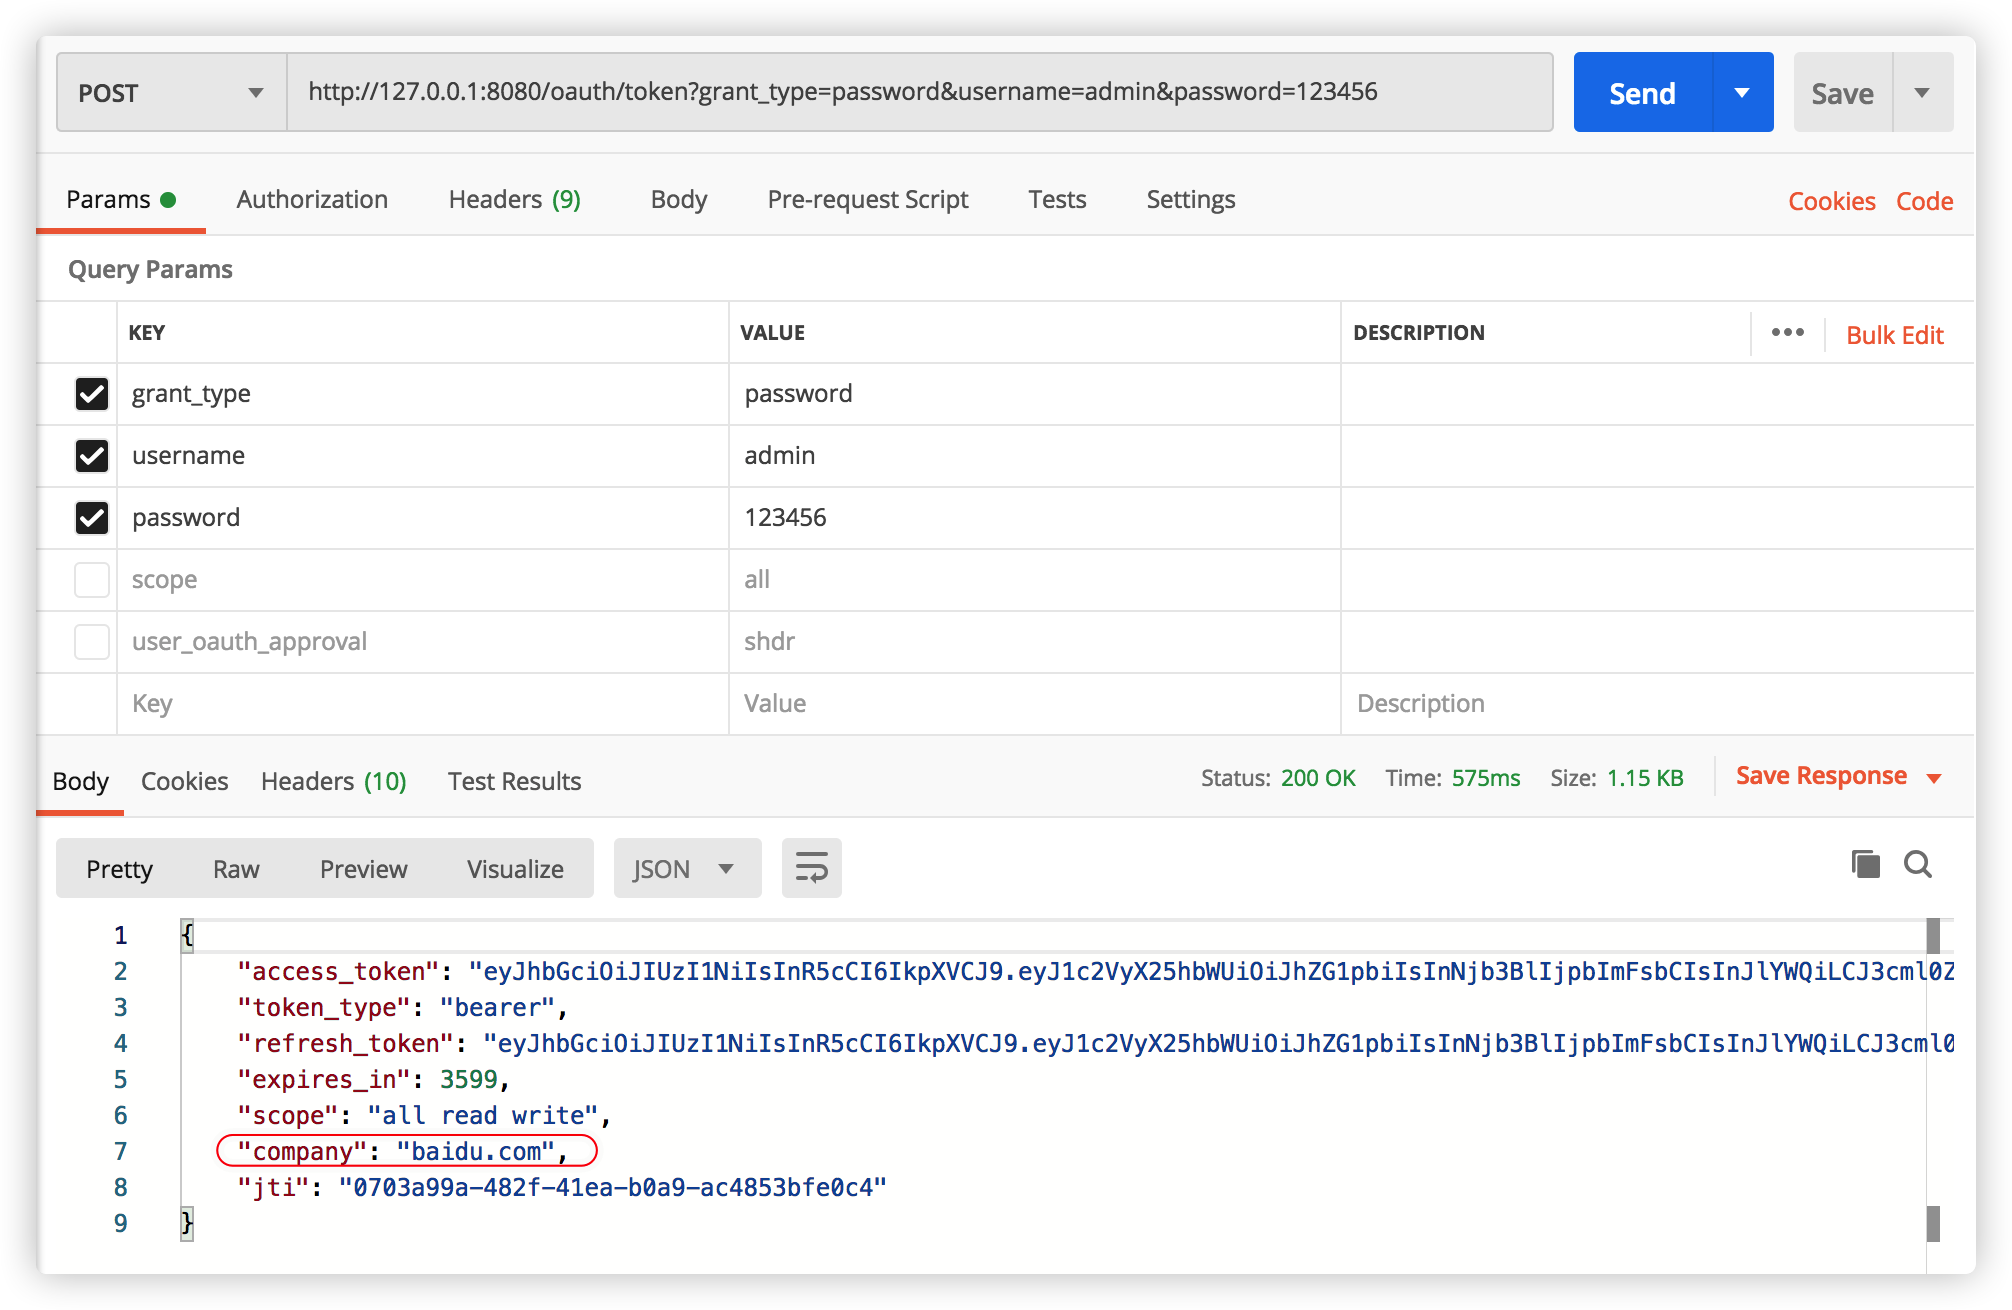
Task: Open the Headers (10) response tab
Action: point(333,781)
